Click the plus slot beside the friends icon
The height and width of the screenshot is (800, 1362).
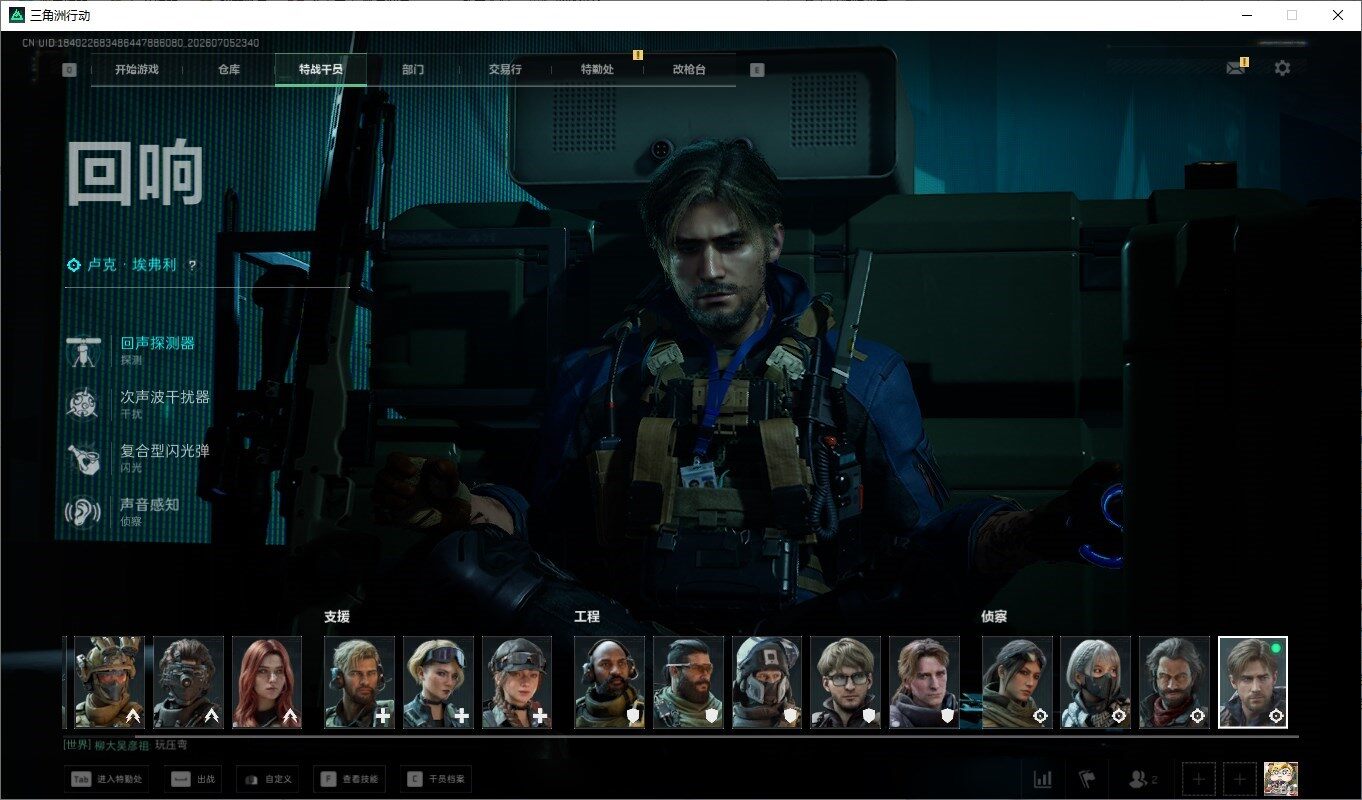(1199, 778)
